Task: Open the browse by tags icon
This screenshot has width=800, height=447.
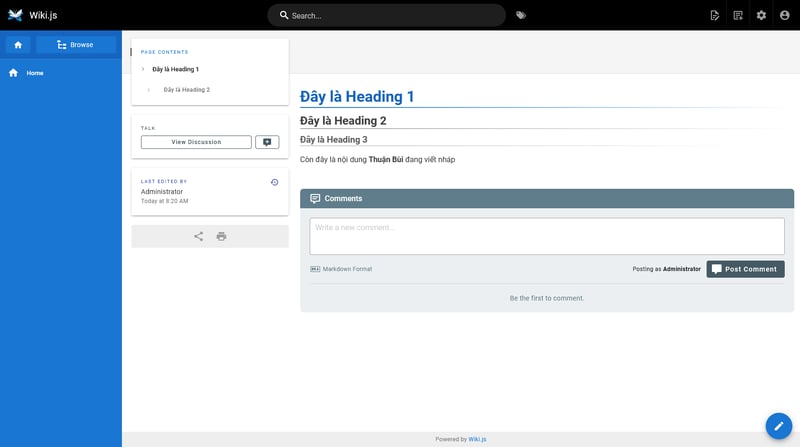Action: tap(521, 15)
